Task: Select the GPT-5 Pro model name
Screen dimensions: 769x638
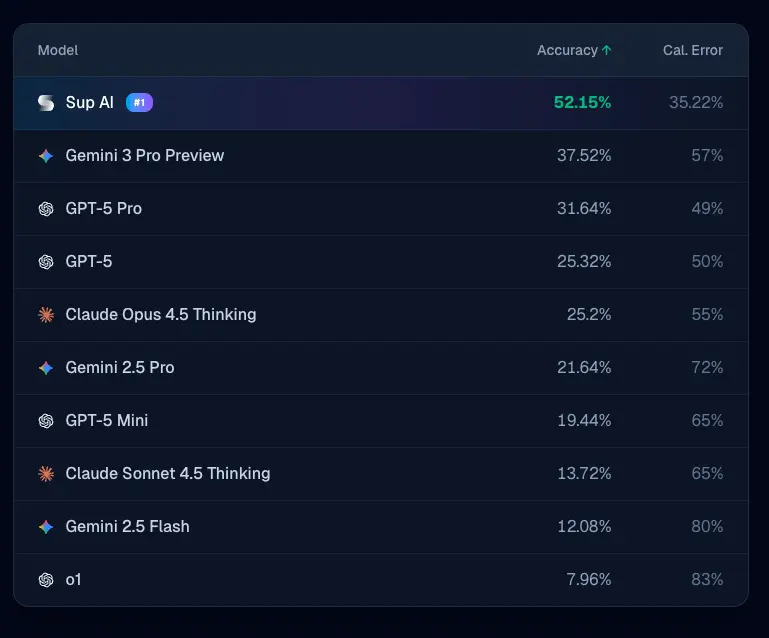Action: (103, 208)
